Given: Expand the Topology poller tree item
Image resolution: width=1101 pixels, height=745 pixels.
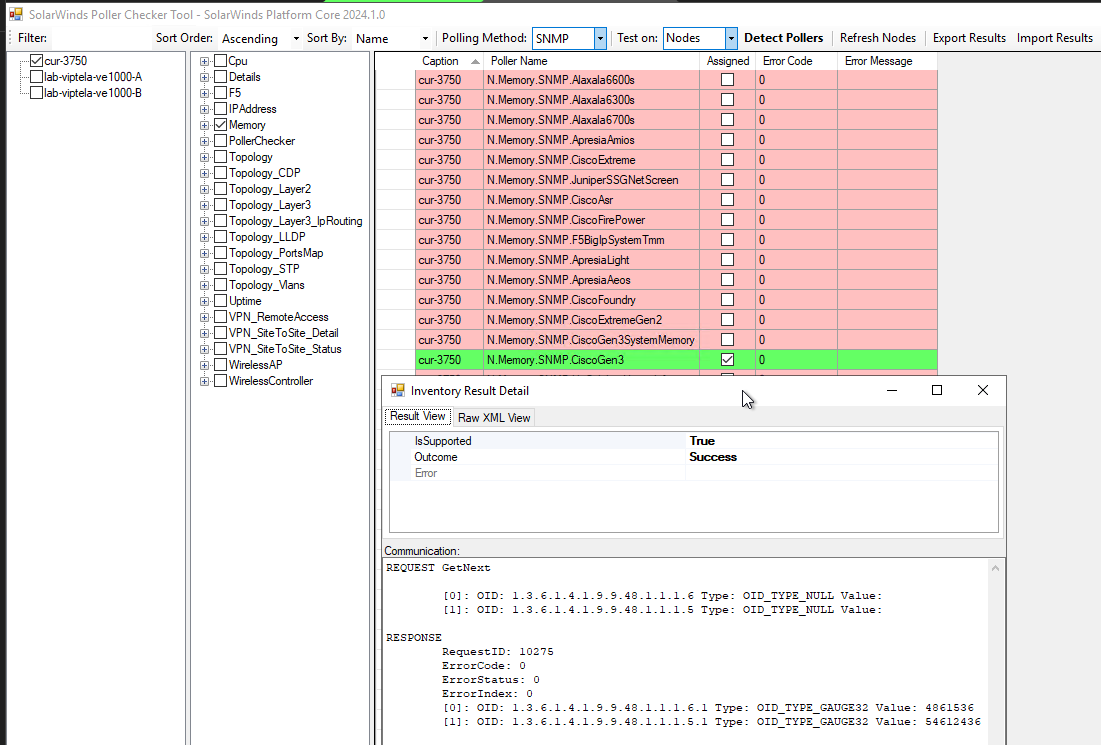Looking at the screenshot, I should (x=204, y=156).
